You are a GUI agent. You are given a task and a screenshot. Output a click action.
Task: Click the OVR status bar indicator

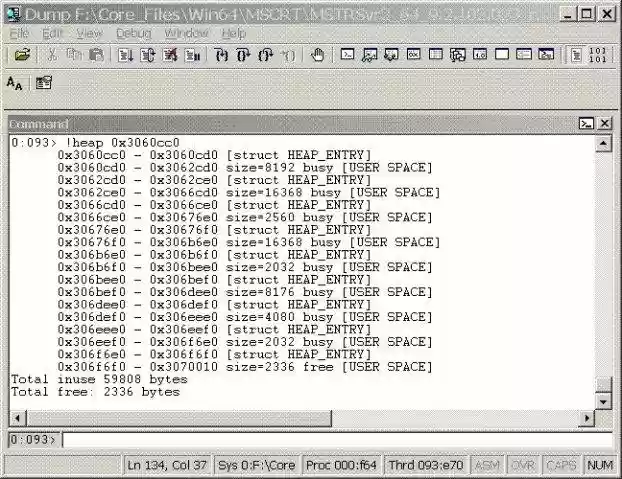click(523, 465)
